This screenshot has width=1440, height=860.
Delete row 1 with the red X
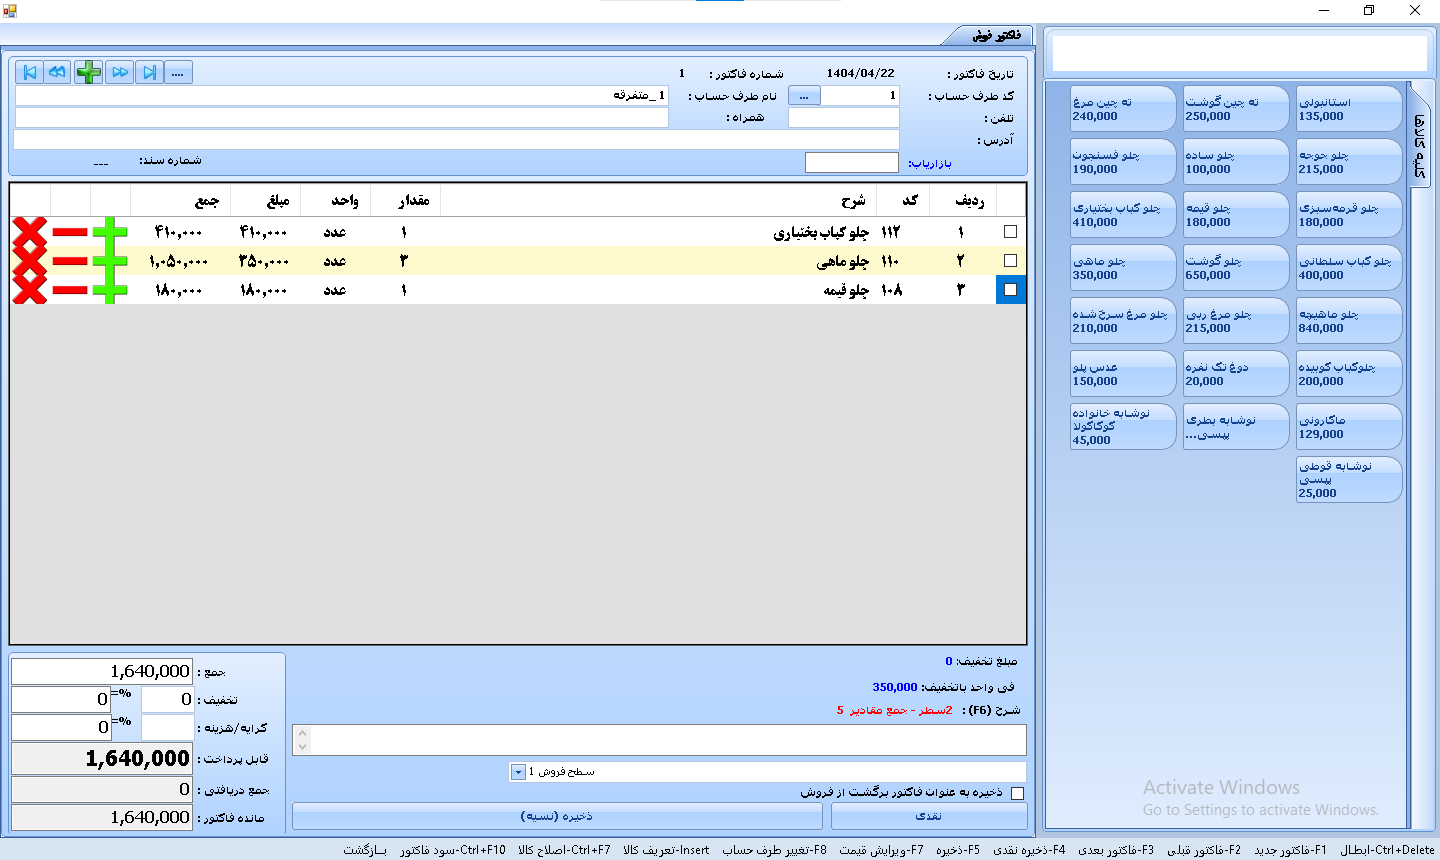pos(30,232)
